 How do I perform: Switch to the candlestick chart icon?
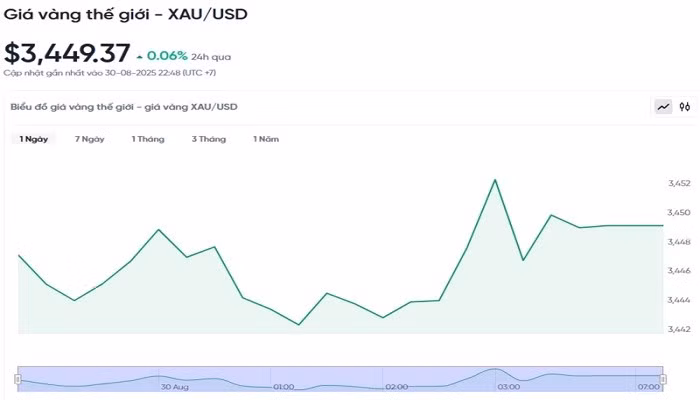click(x=685, y=106)
